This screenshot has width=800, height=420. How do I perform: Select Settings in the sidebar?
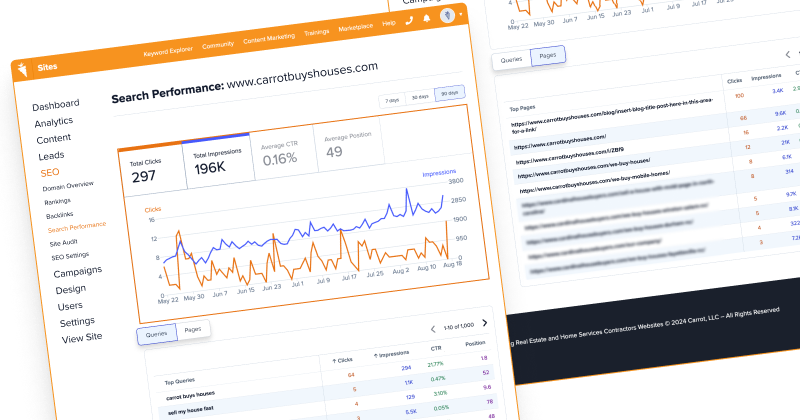77,323
